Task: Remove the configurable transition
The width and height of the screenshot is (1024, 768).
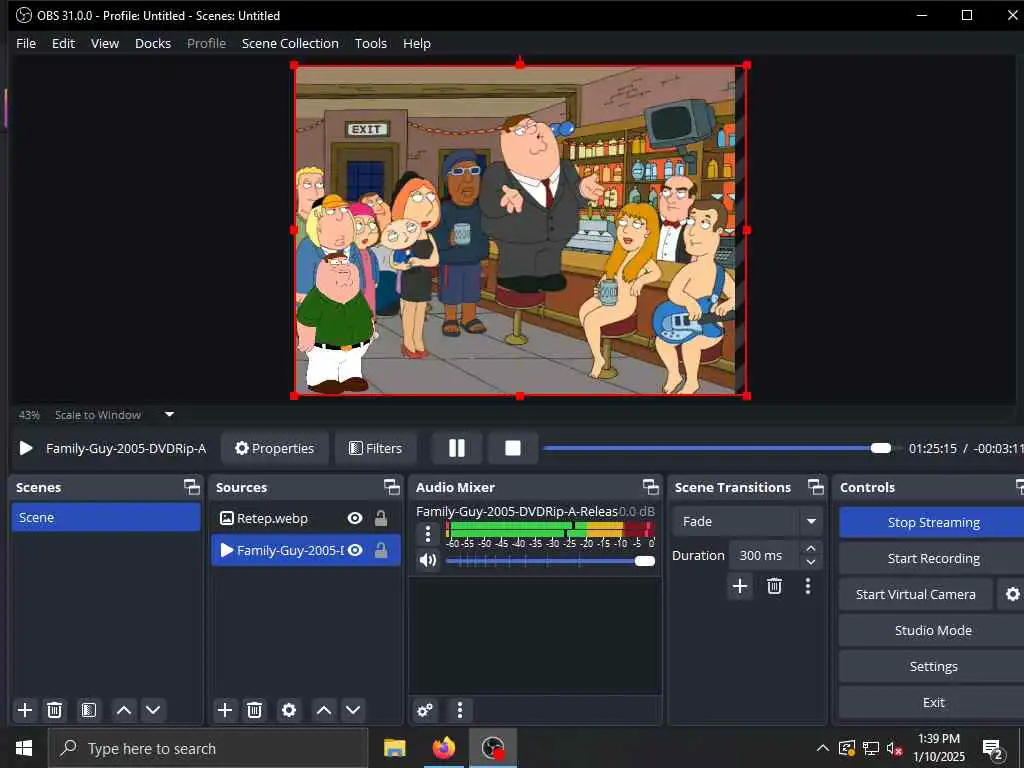Action: tap(775, 586)
